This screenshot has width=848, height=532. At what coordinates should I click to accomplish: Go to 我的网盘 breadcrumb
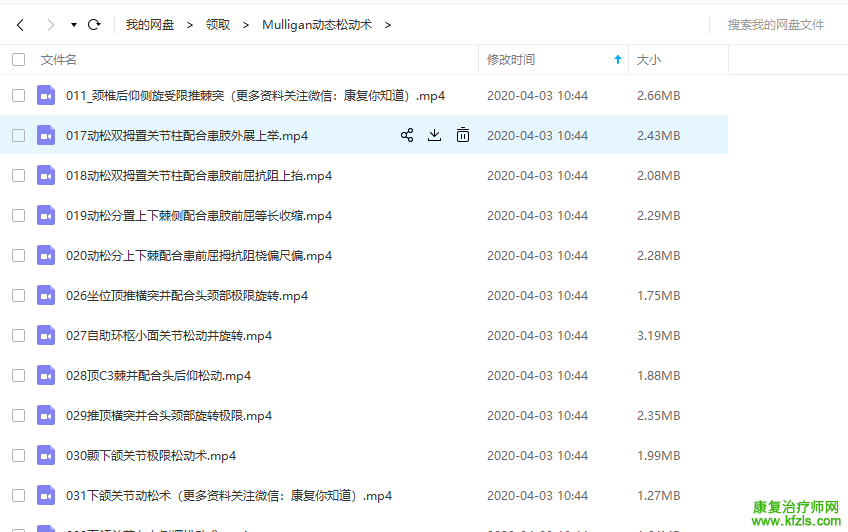point(150,24)
